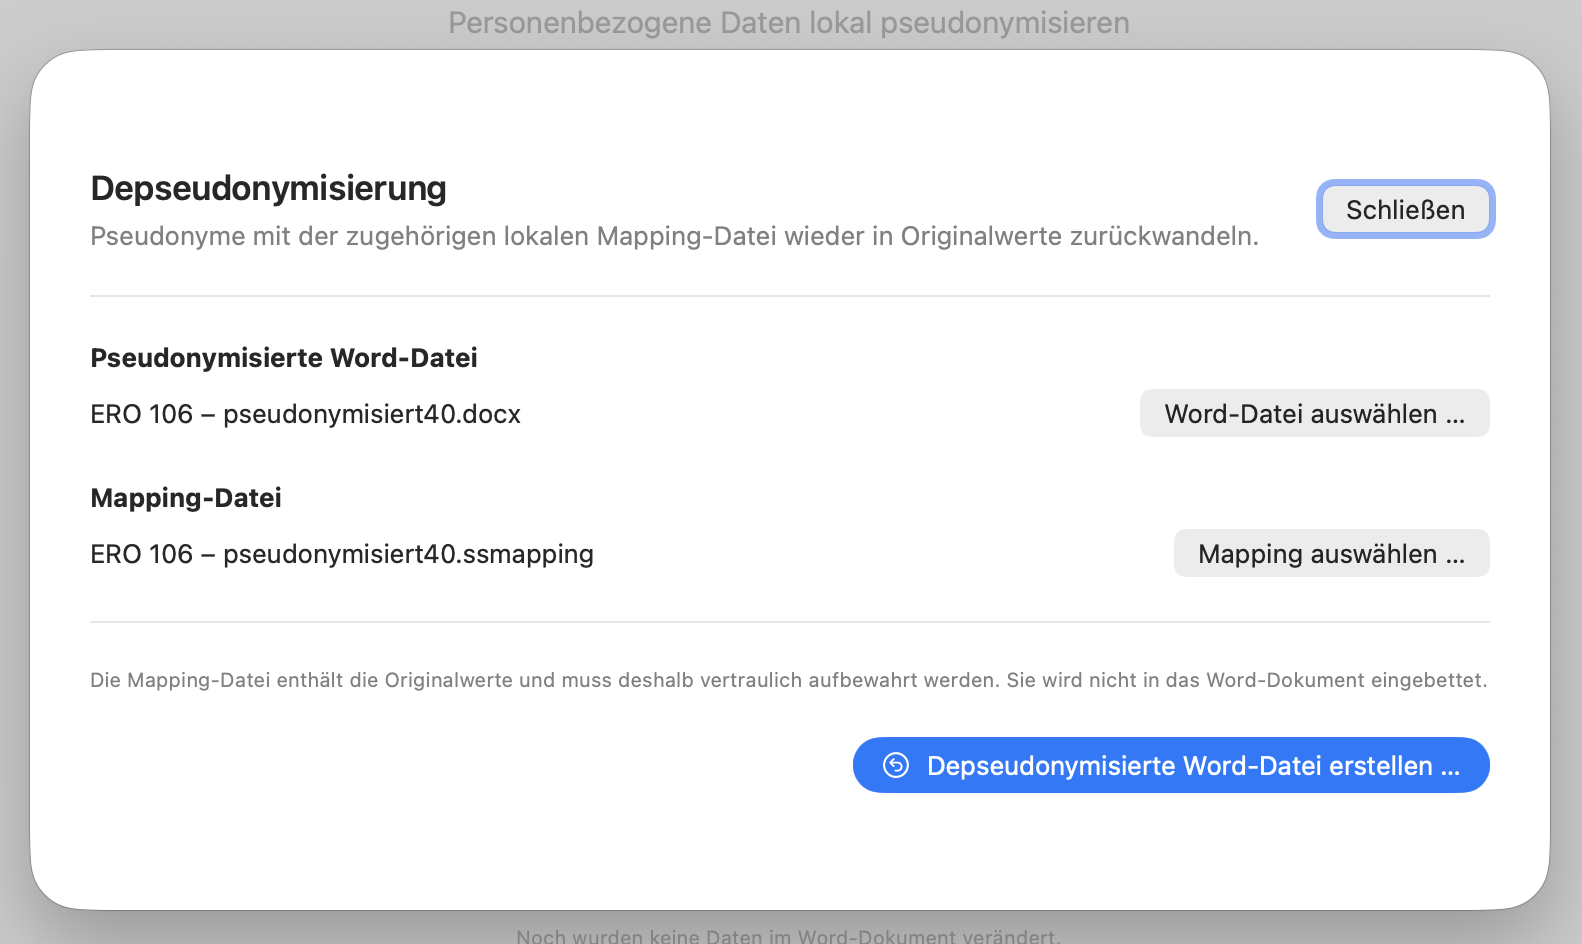Screen dimensions: 1582x944
Task: Click the background status text Noch wurden keine Daten
Action: click(x=789, y=936)
